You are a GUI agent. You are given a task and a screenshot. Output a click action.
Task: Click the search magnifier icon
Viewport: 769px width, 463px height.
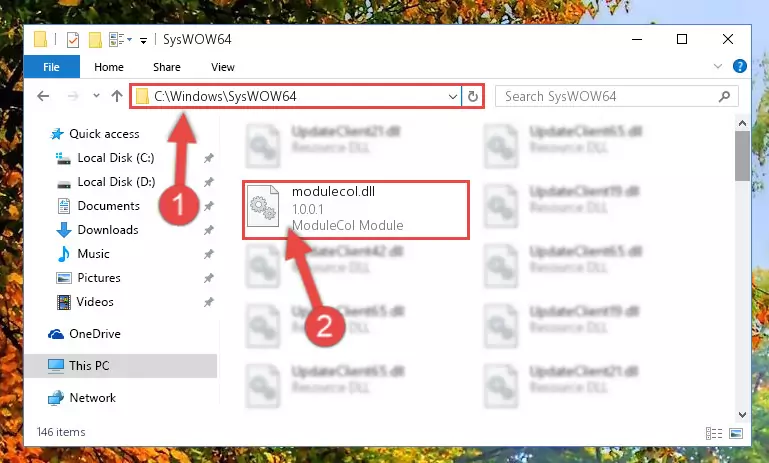coord(724,96)
